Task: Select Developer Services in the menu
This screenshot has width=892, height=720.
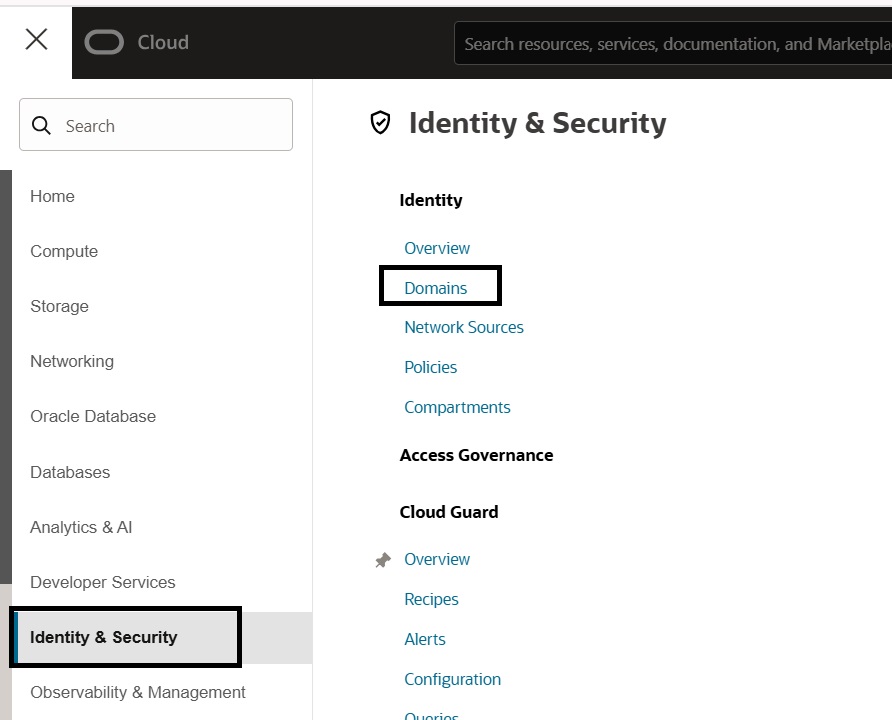Action: click(103, 582)
